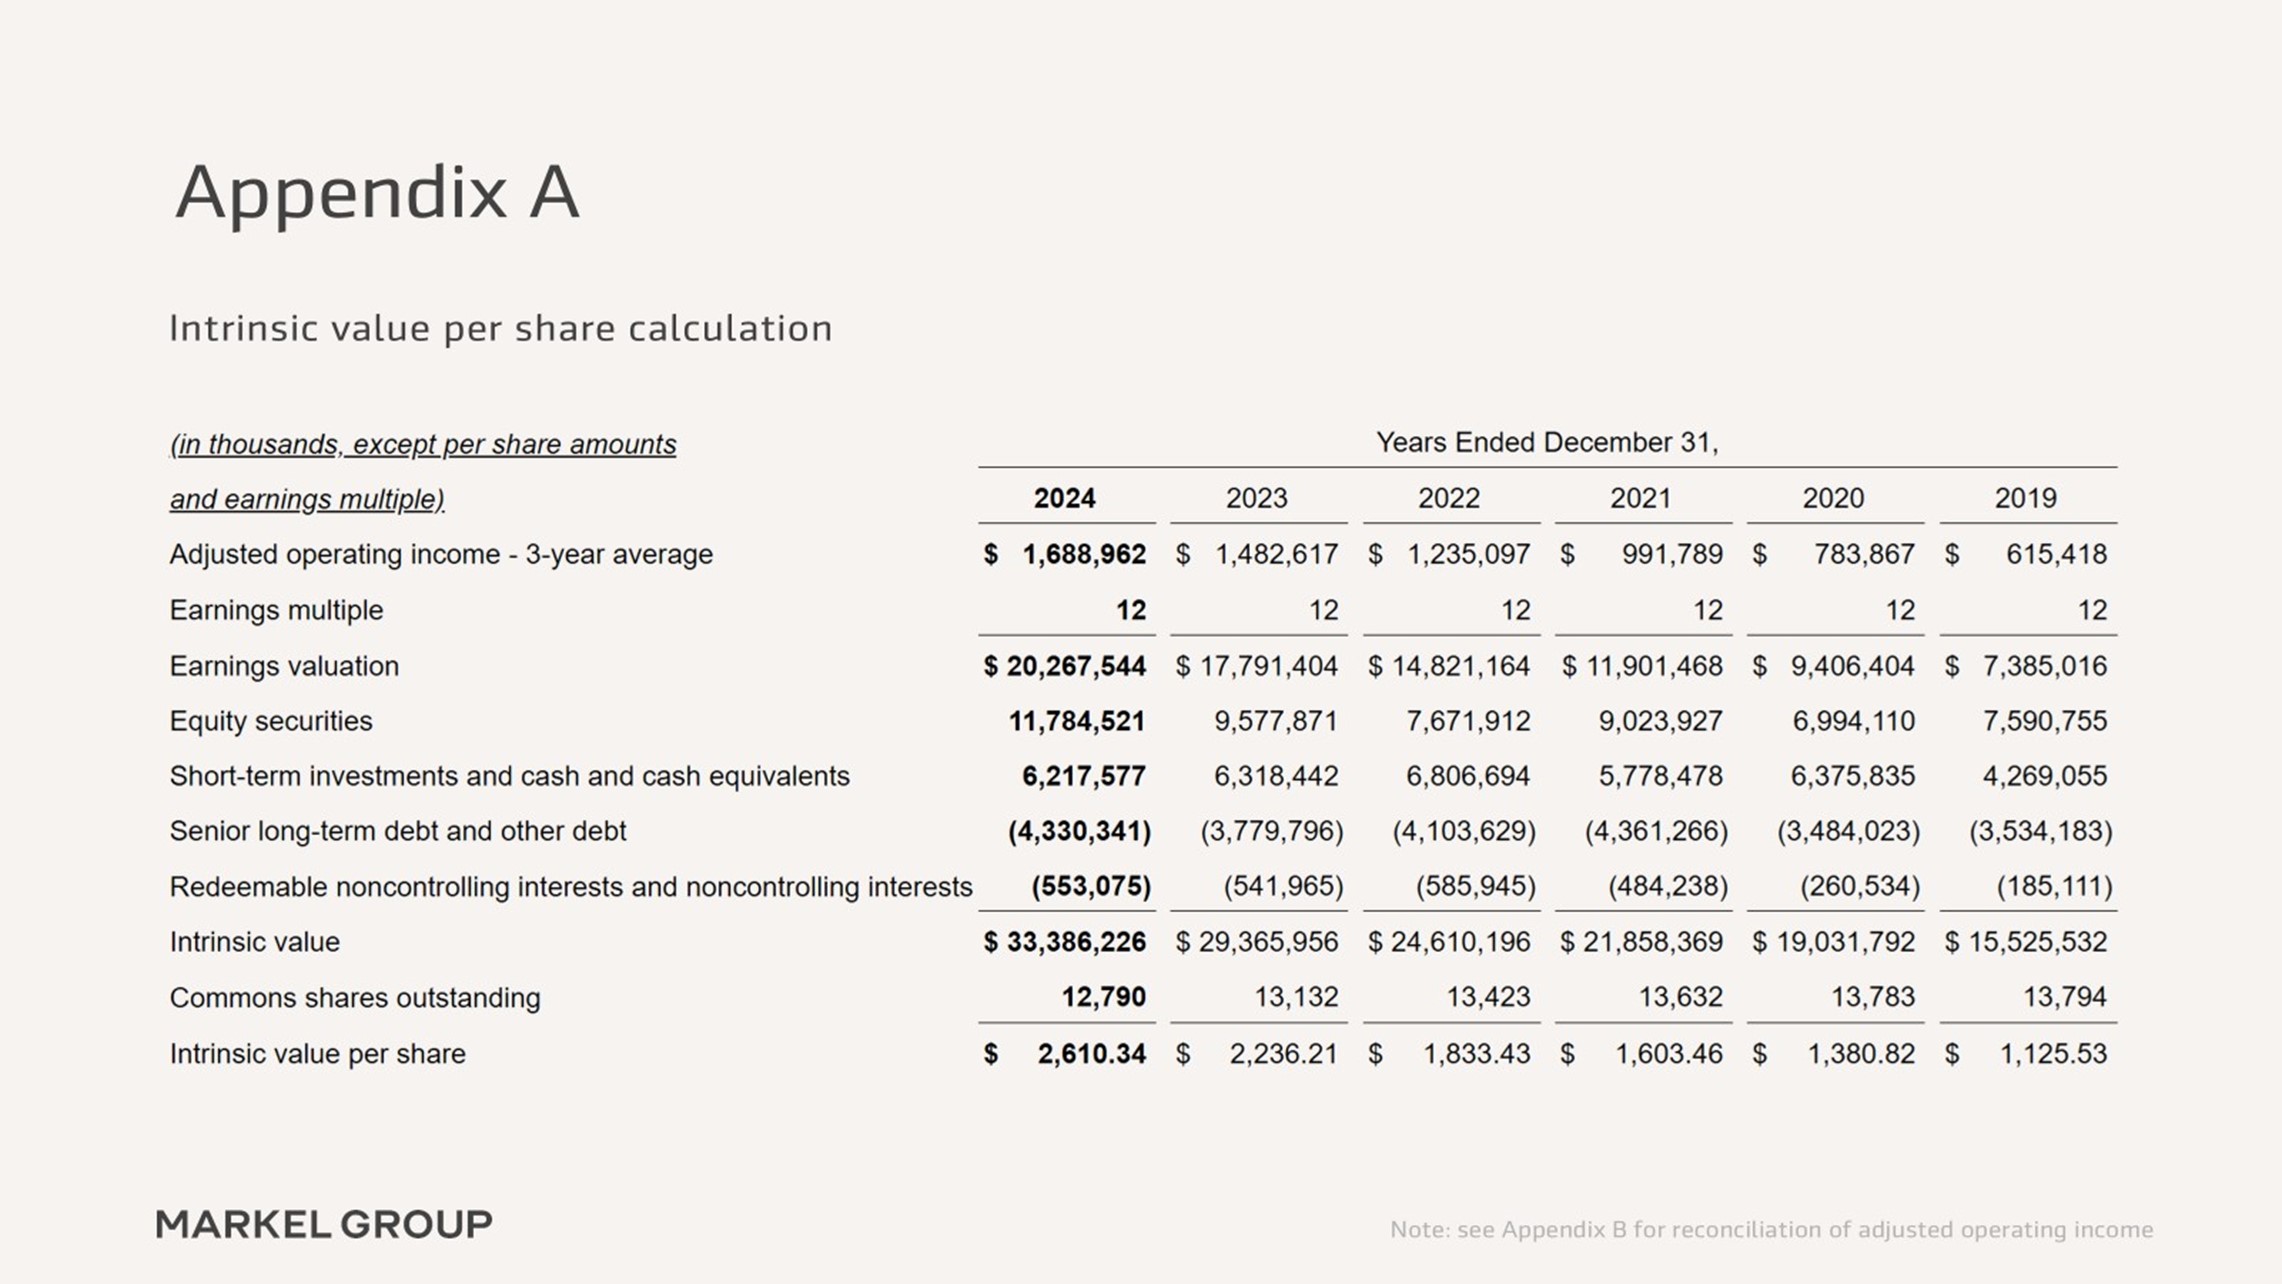
Task: Click the 'Commons shares outstanding' row label
Action: click(355, 998)
